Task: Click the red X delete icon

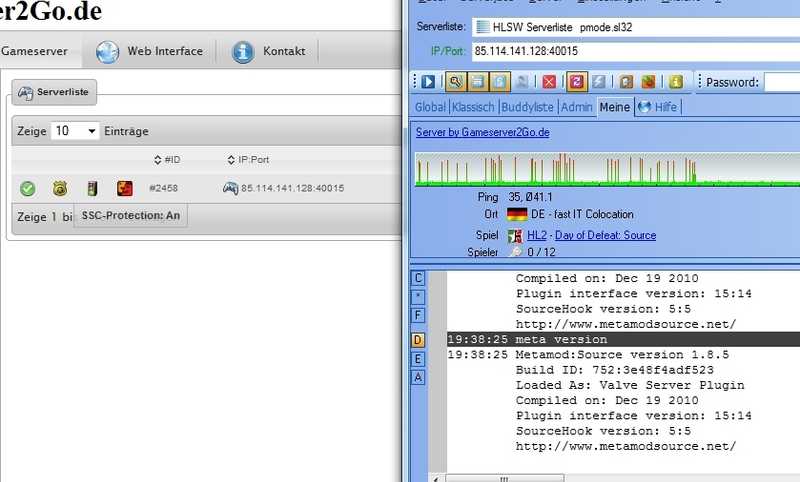Action: pos(549,82)
